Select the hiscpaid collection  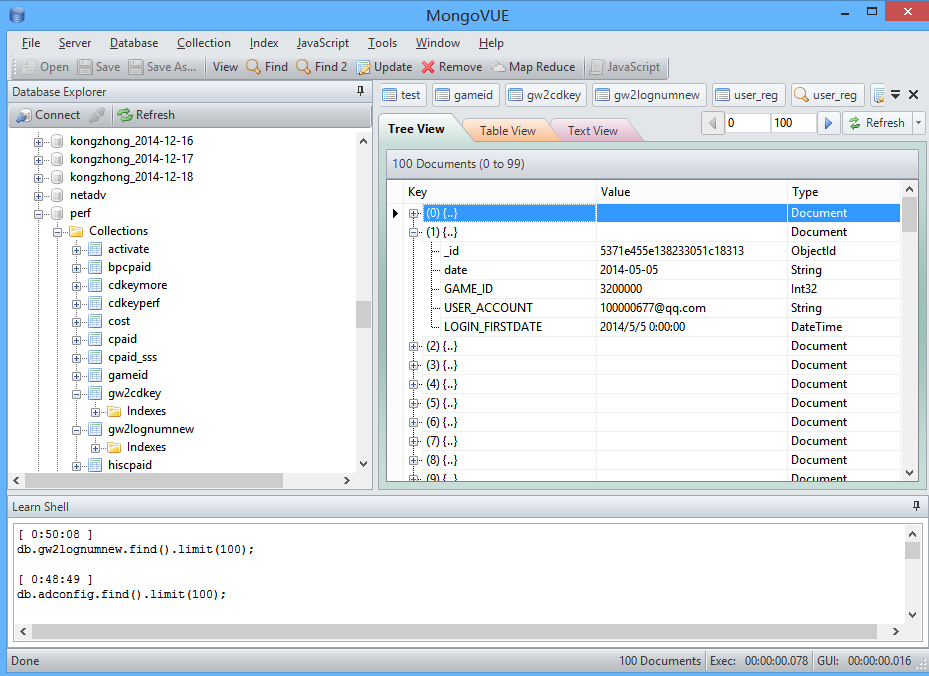click(130, 465)
